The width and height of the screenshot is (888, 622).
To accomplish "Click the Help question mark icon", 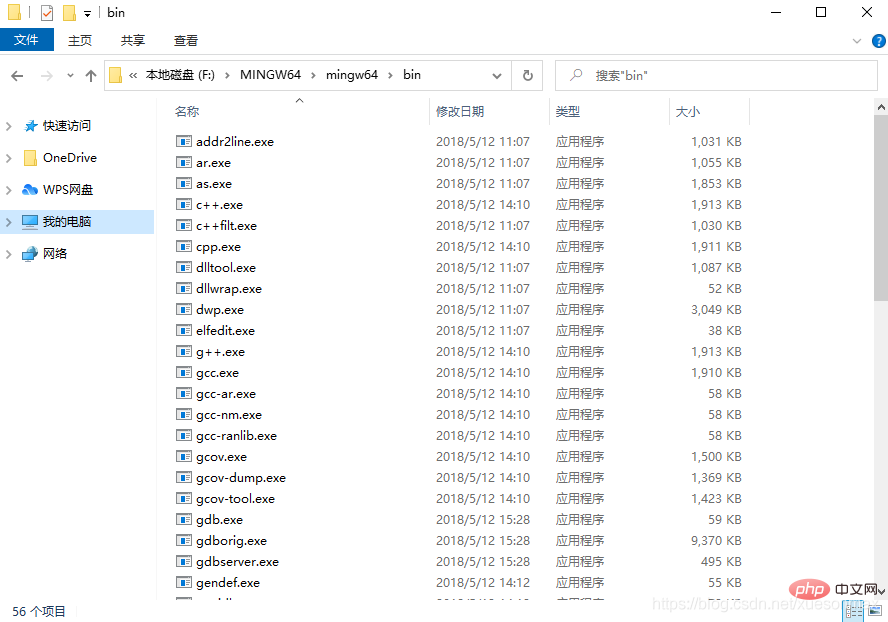I will (877, 41).
